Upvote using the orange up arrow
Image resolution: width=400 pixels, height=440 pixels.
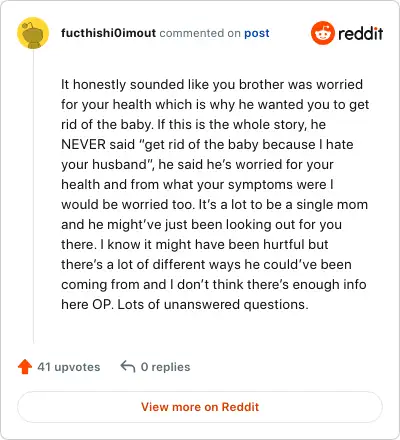tap(25, 367)
